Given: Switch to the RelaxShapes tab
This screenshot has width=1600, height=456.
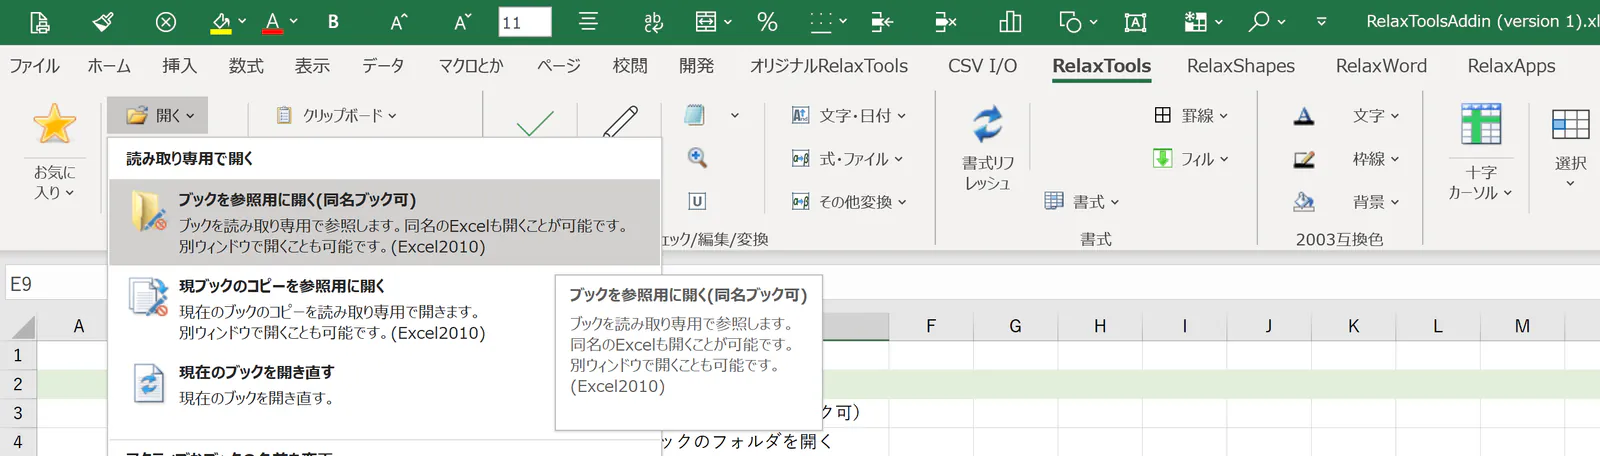Looking at the screenshot, I should point(1241,66).
